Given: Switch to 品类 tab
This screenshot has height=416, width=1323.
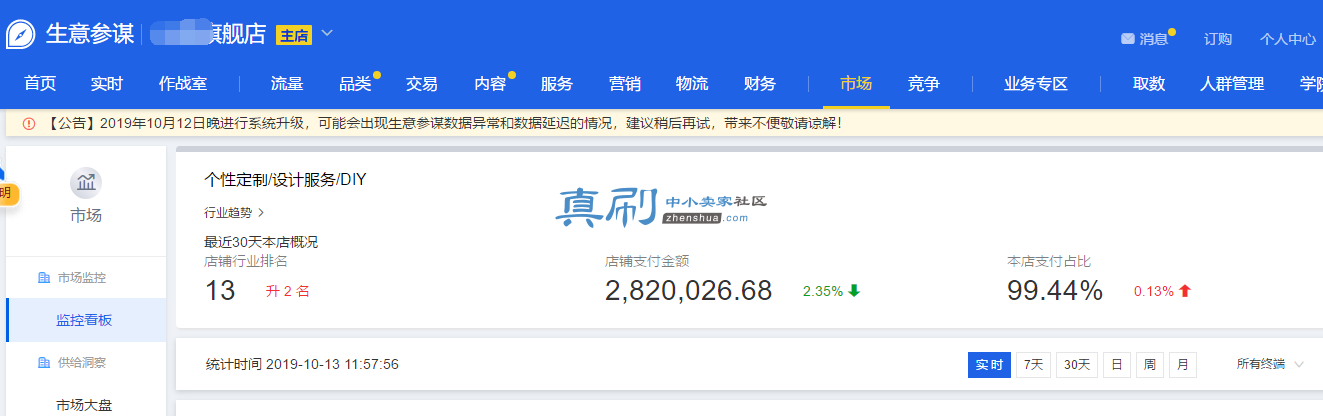Looking at the screenshot, I should [x=355, y=84].
